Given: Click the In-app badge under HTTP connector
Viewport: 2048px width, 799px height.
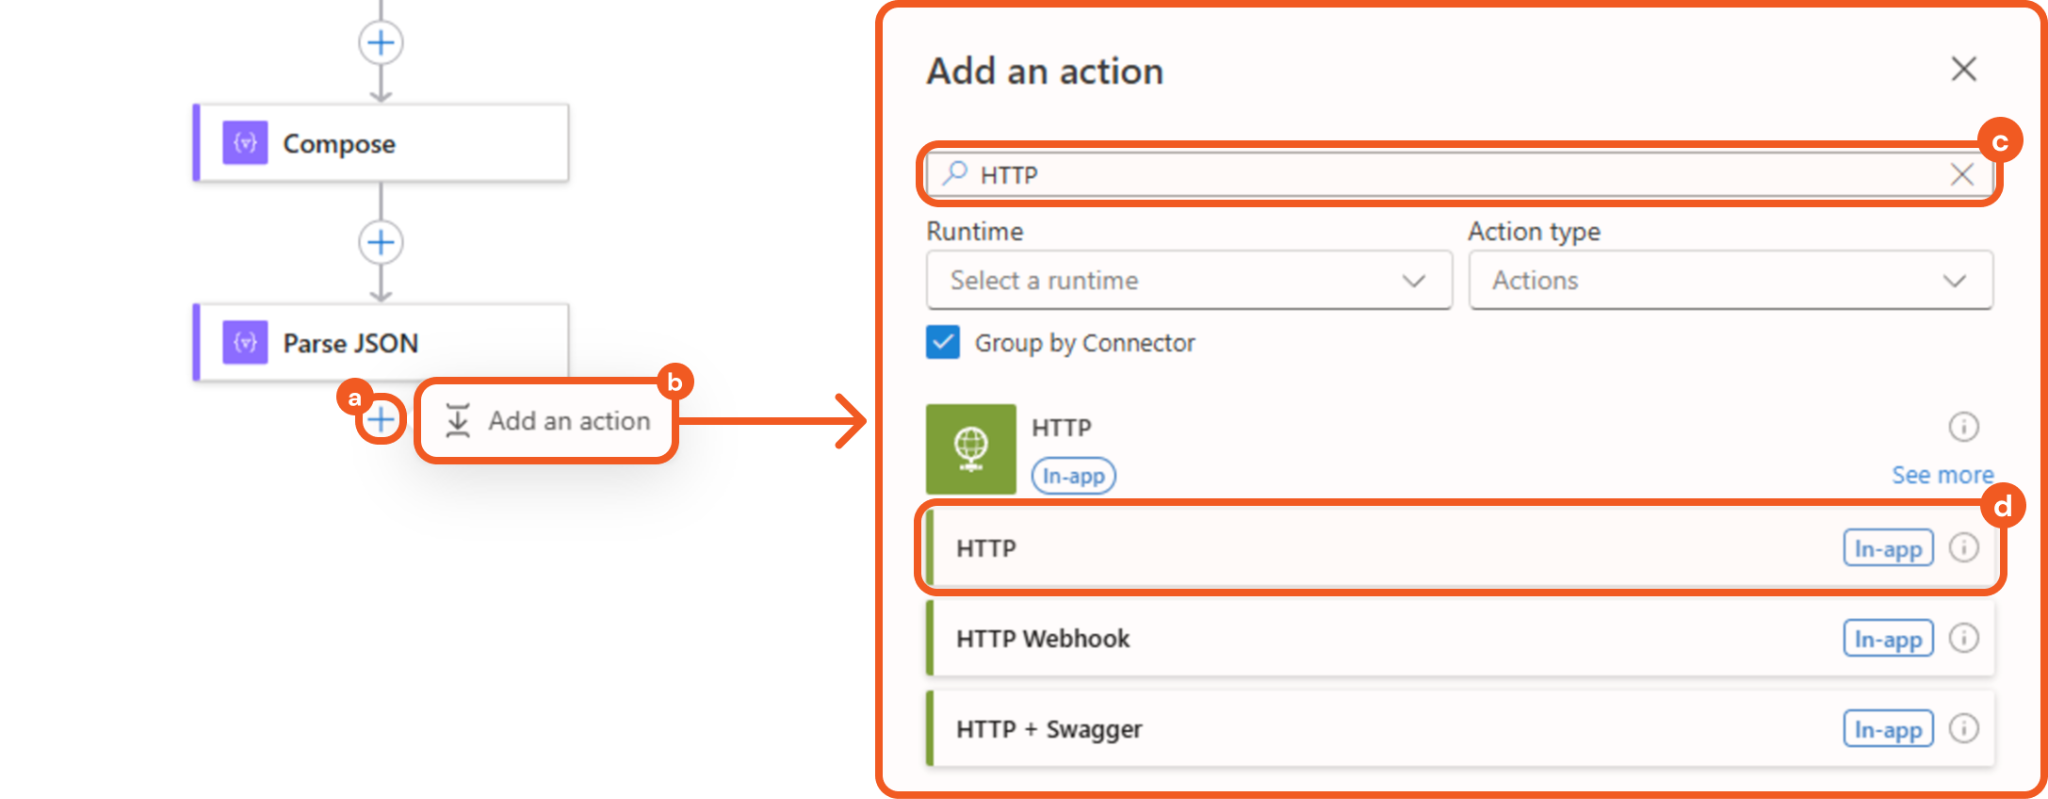Looking at the screenshot, I should [1073, 475].
